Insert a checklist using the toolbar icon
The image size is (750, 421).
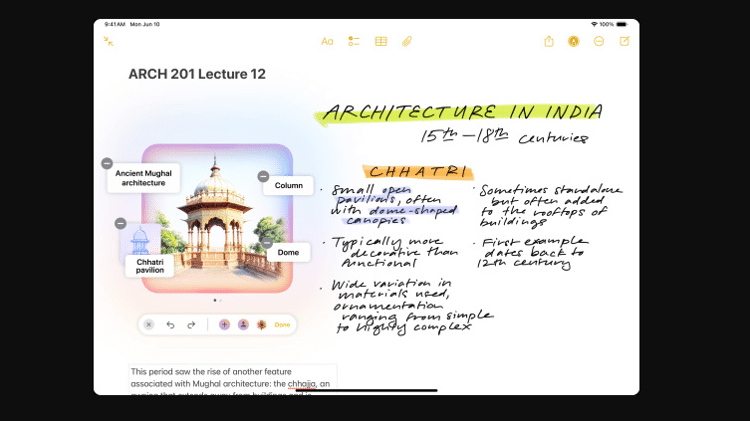coord(354,42)
